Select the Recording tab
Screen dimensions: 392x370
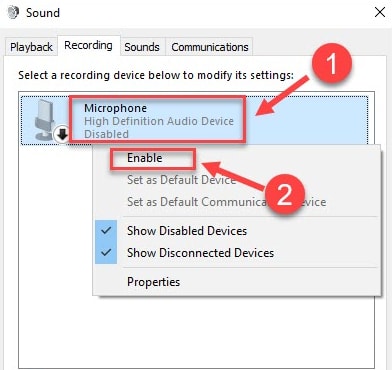88,45
